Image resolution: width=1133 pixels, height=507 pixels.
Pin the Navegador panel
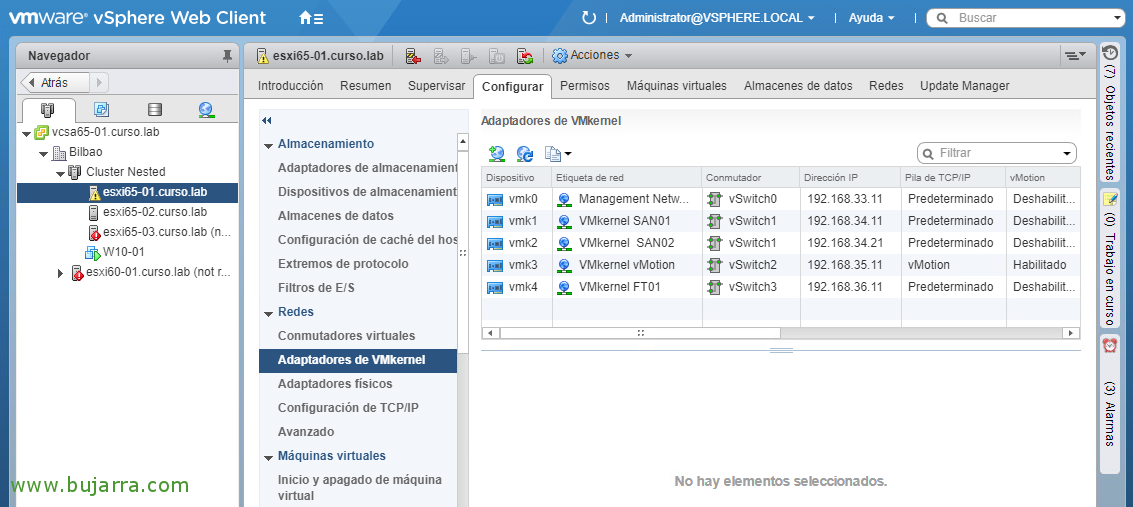point(227,56)
